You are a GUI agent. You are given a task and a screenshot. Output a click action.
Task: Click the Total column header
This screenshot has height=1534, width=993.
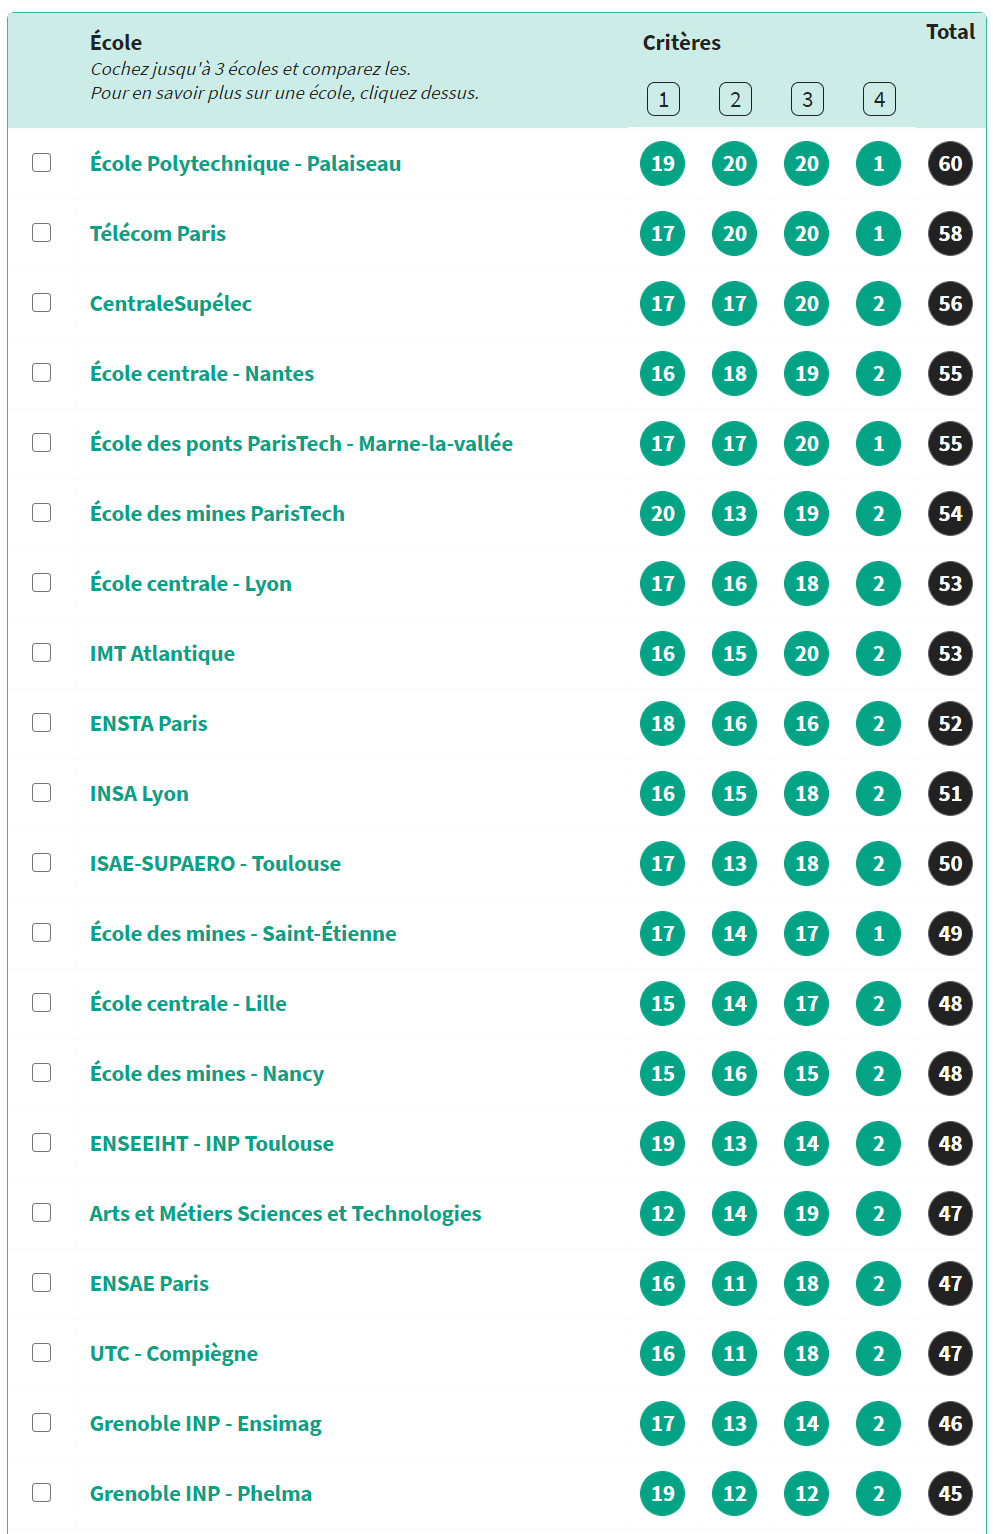tap(950, 32)
